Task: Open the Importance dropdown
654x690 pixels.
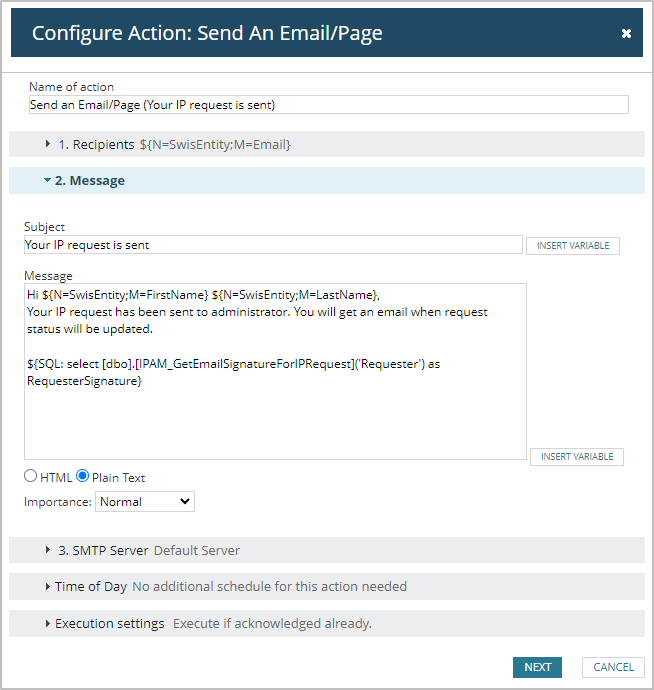Action: (x=145, y=501)
